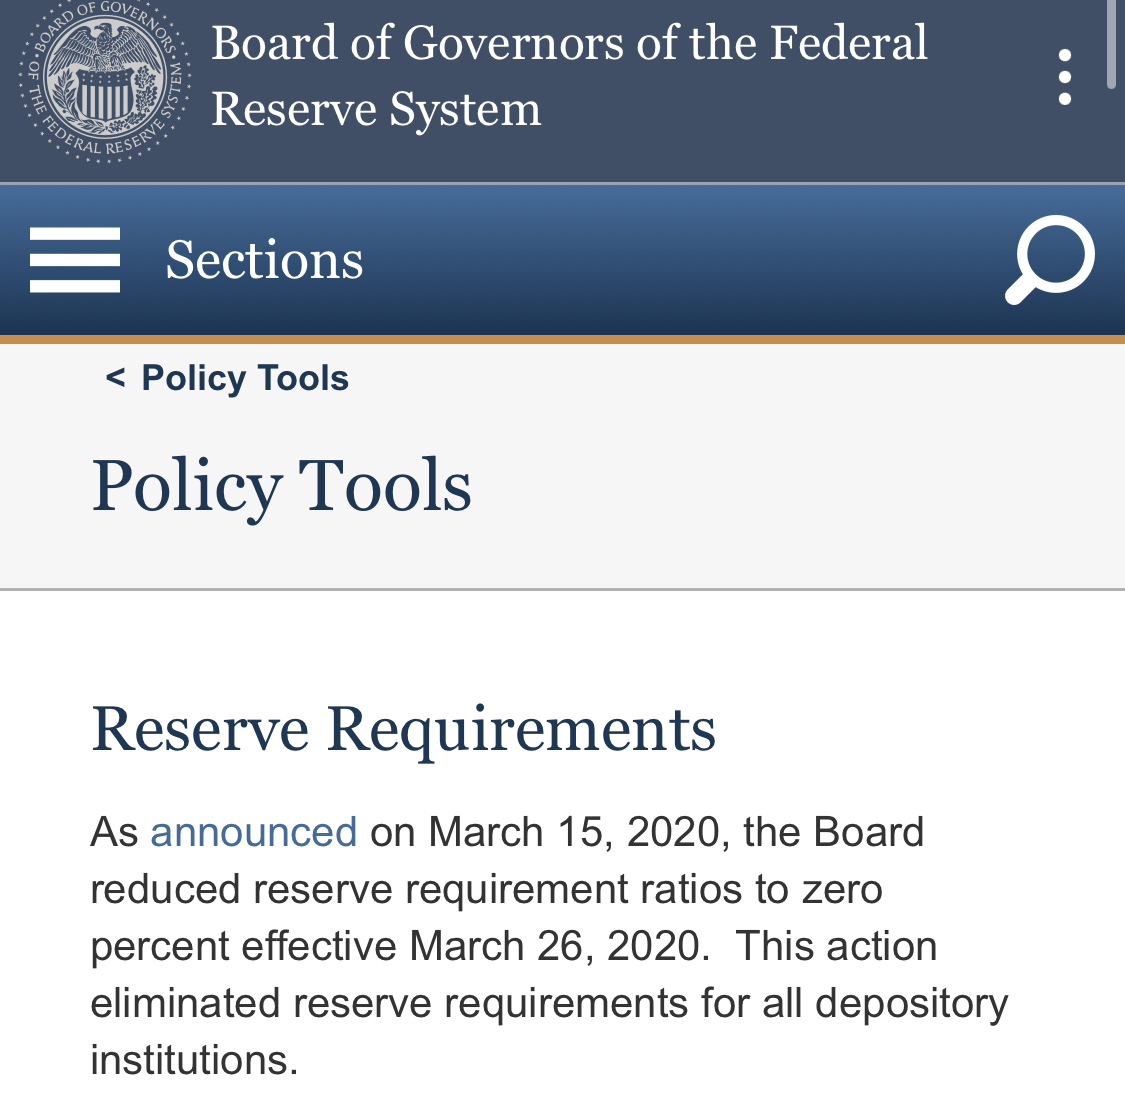Click the large Policy Tools page heading
This screenshot has height=1112, width=1125.
point(281,487)
